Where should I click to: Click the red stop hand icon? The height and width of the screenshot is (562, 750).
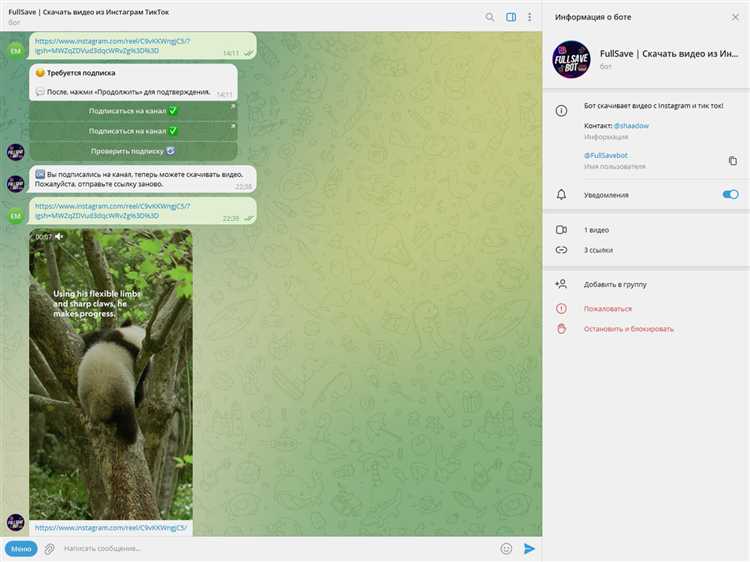[561, 329]
